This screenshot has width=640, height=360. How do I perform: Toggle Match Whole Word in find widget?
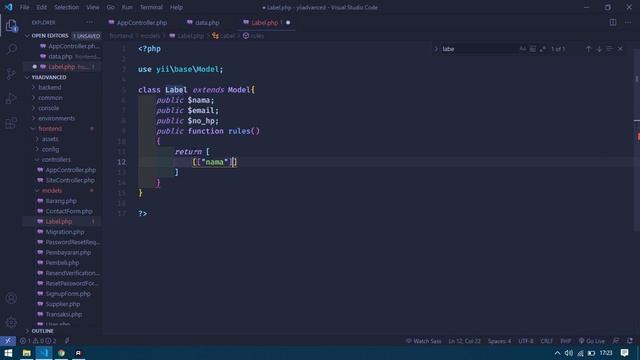(x=533, y=49)
